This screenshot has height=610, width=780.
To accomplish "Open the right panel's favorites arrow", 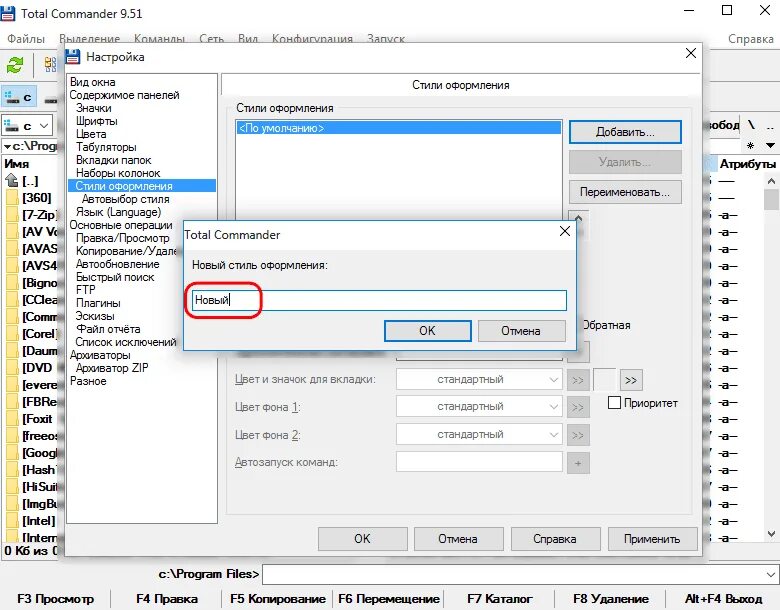I will point(771,146).
